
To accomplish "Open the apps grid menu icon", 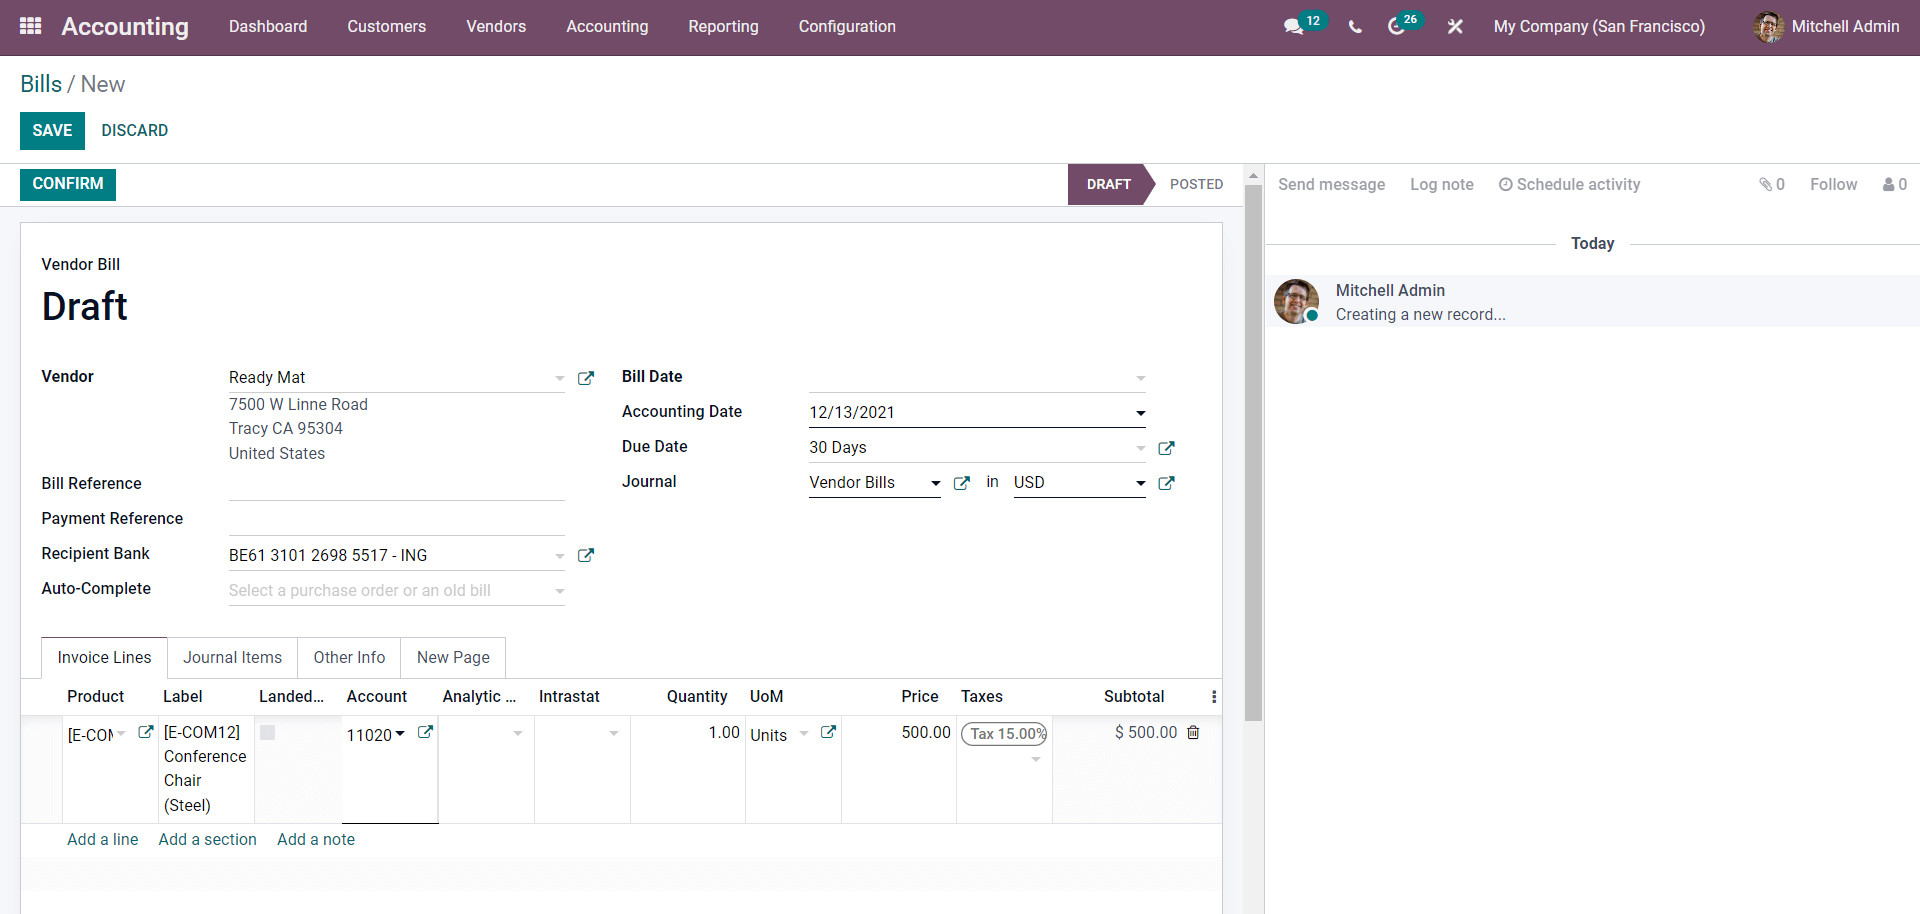I will point(30,26).
